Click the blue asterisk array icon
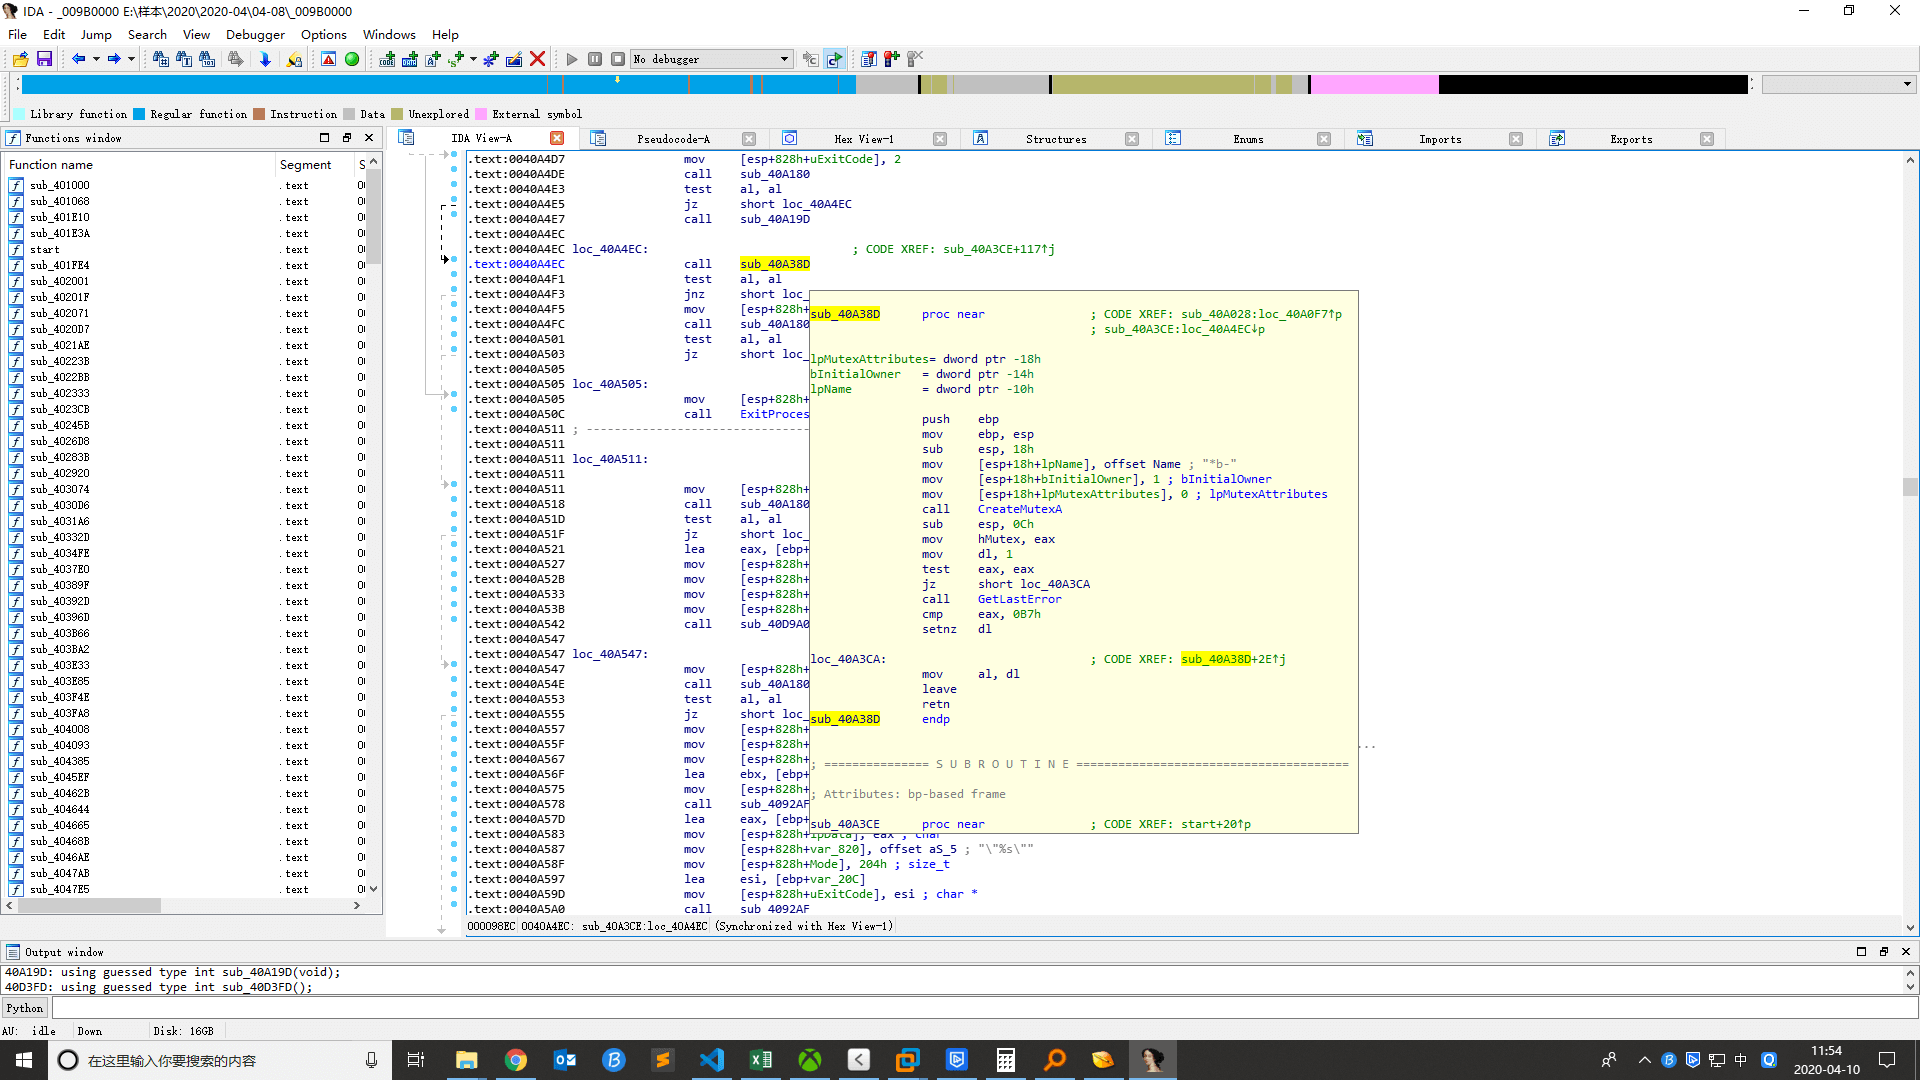This screenshot has height=1080, width=1920. [490, 59]
